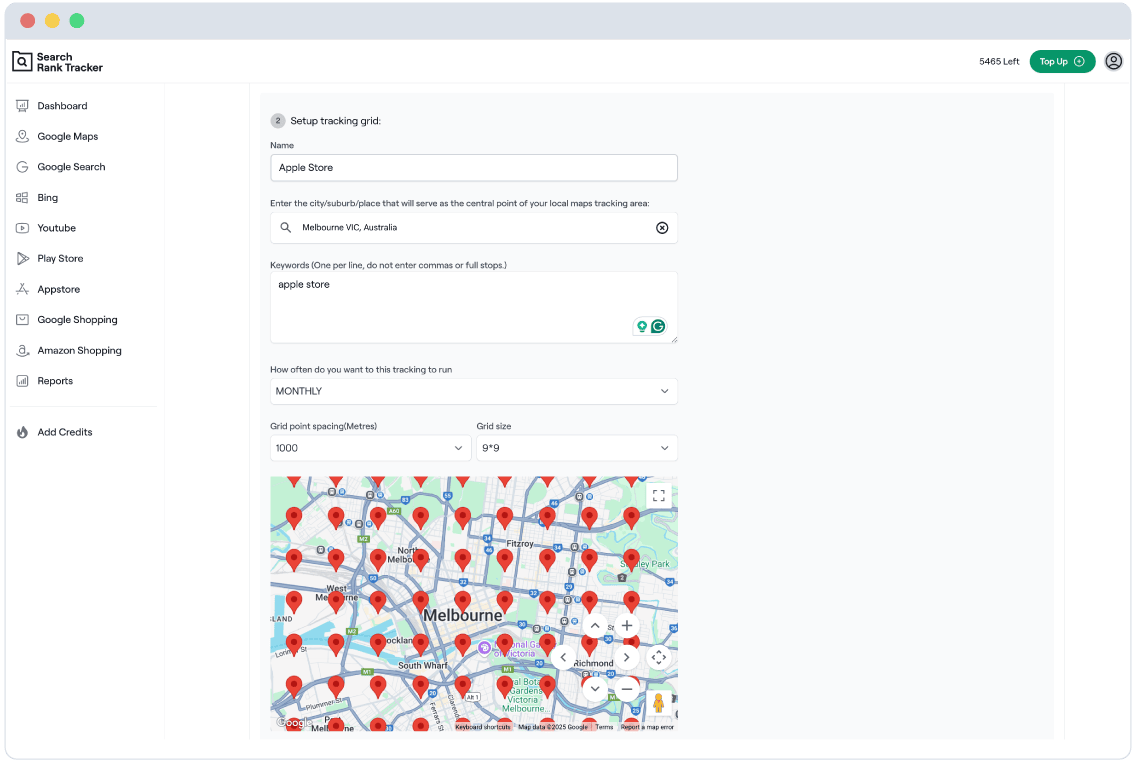Open Google Search menu item

(x=72, y=167)
